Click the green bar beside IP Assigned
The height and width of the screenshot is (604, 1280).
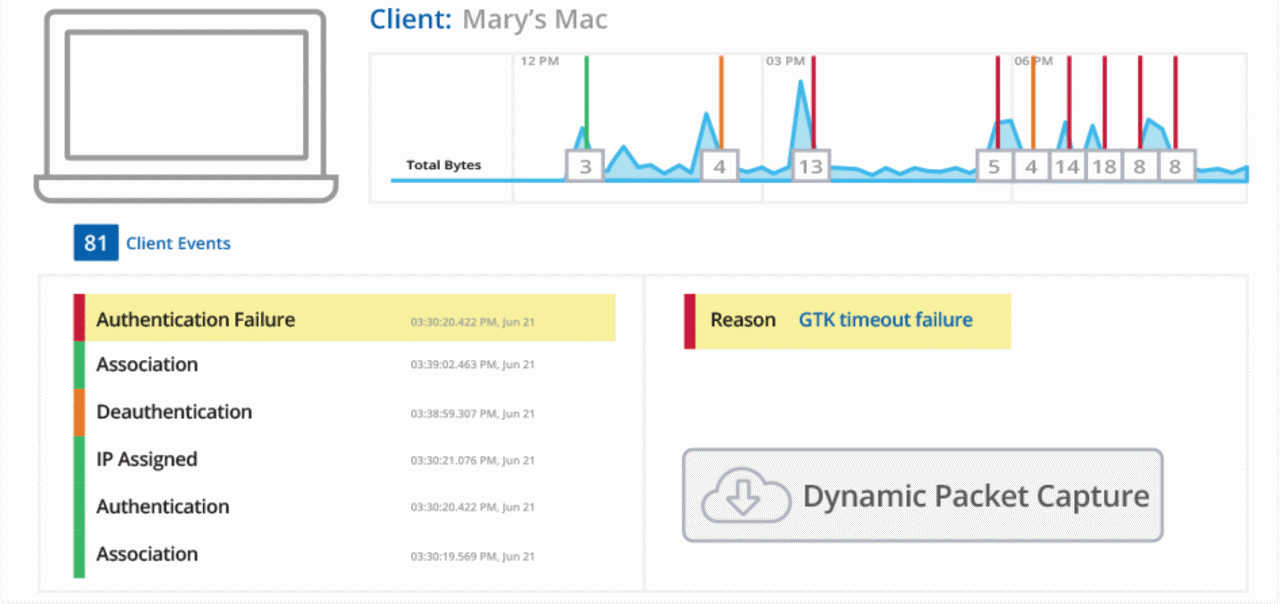(79, 459)
